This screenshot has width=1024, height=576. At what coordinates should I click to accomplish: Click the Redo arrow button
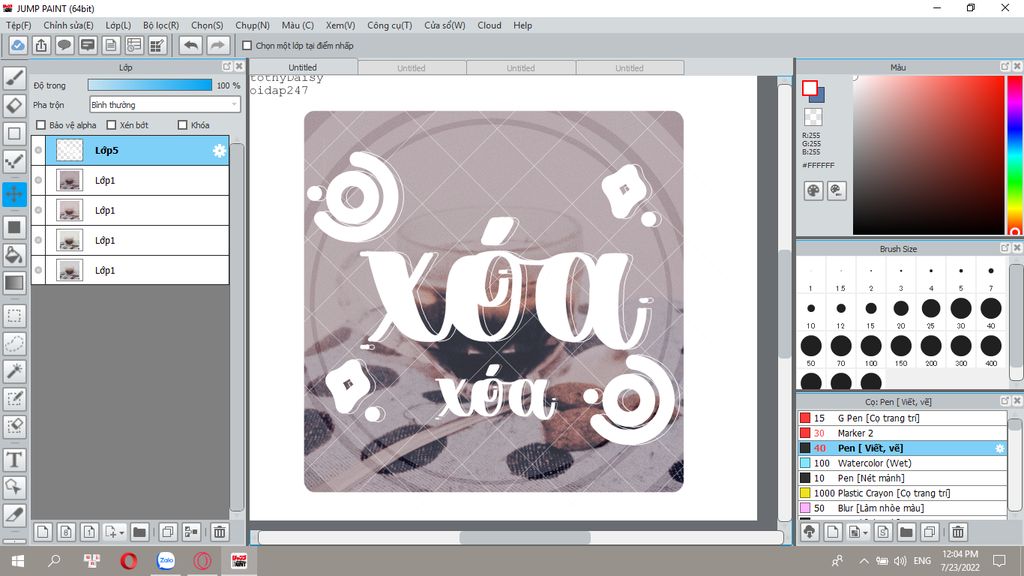click(x=218, y=45)
